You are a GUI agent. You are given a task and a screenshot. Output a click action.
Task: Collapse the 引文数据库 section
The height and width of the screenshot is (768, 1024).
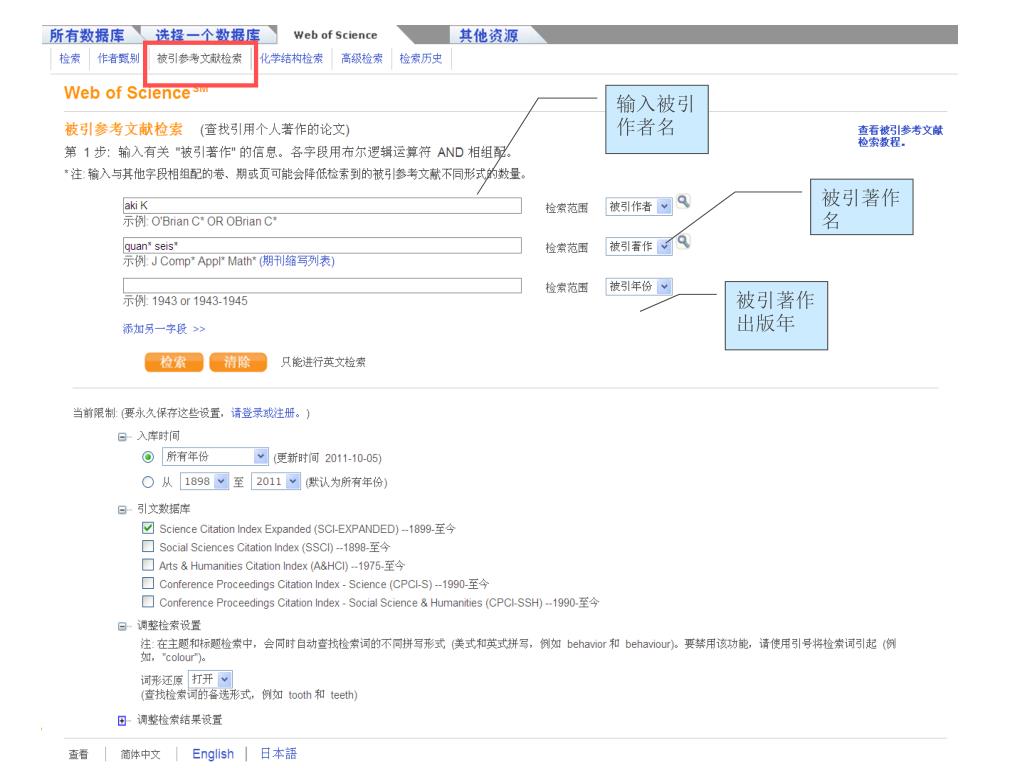pos(122,510)
